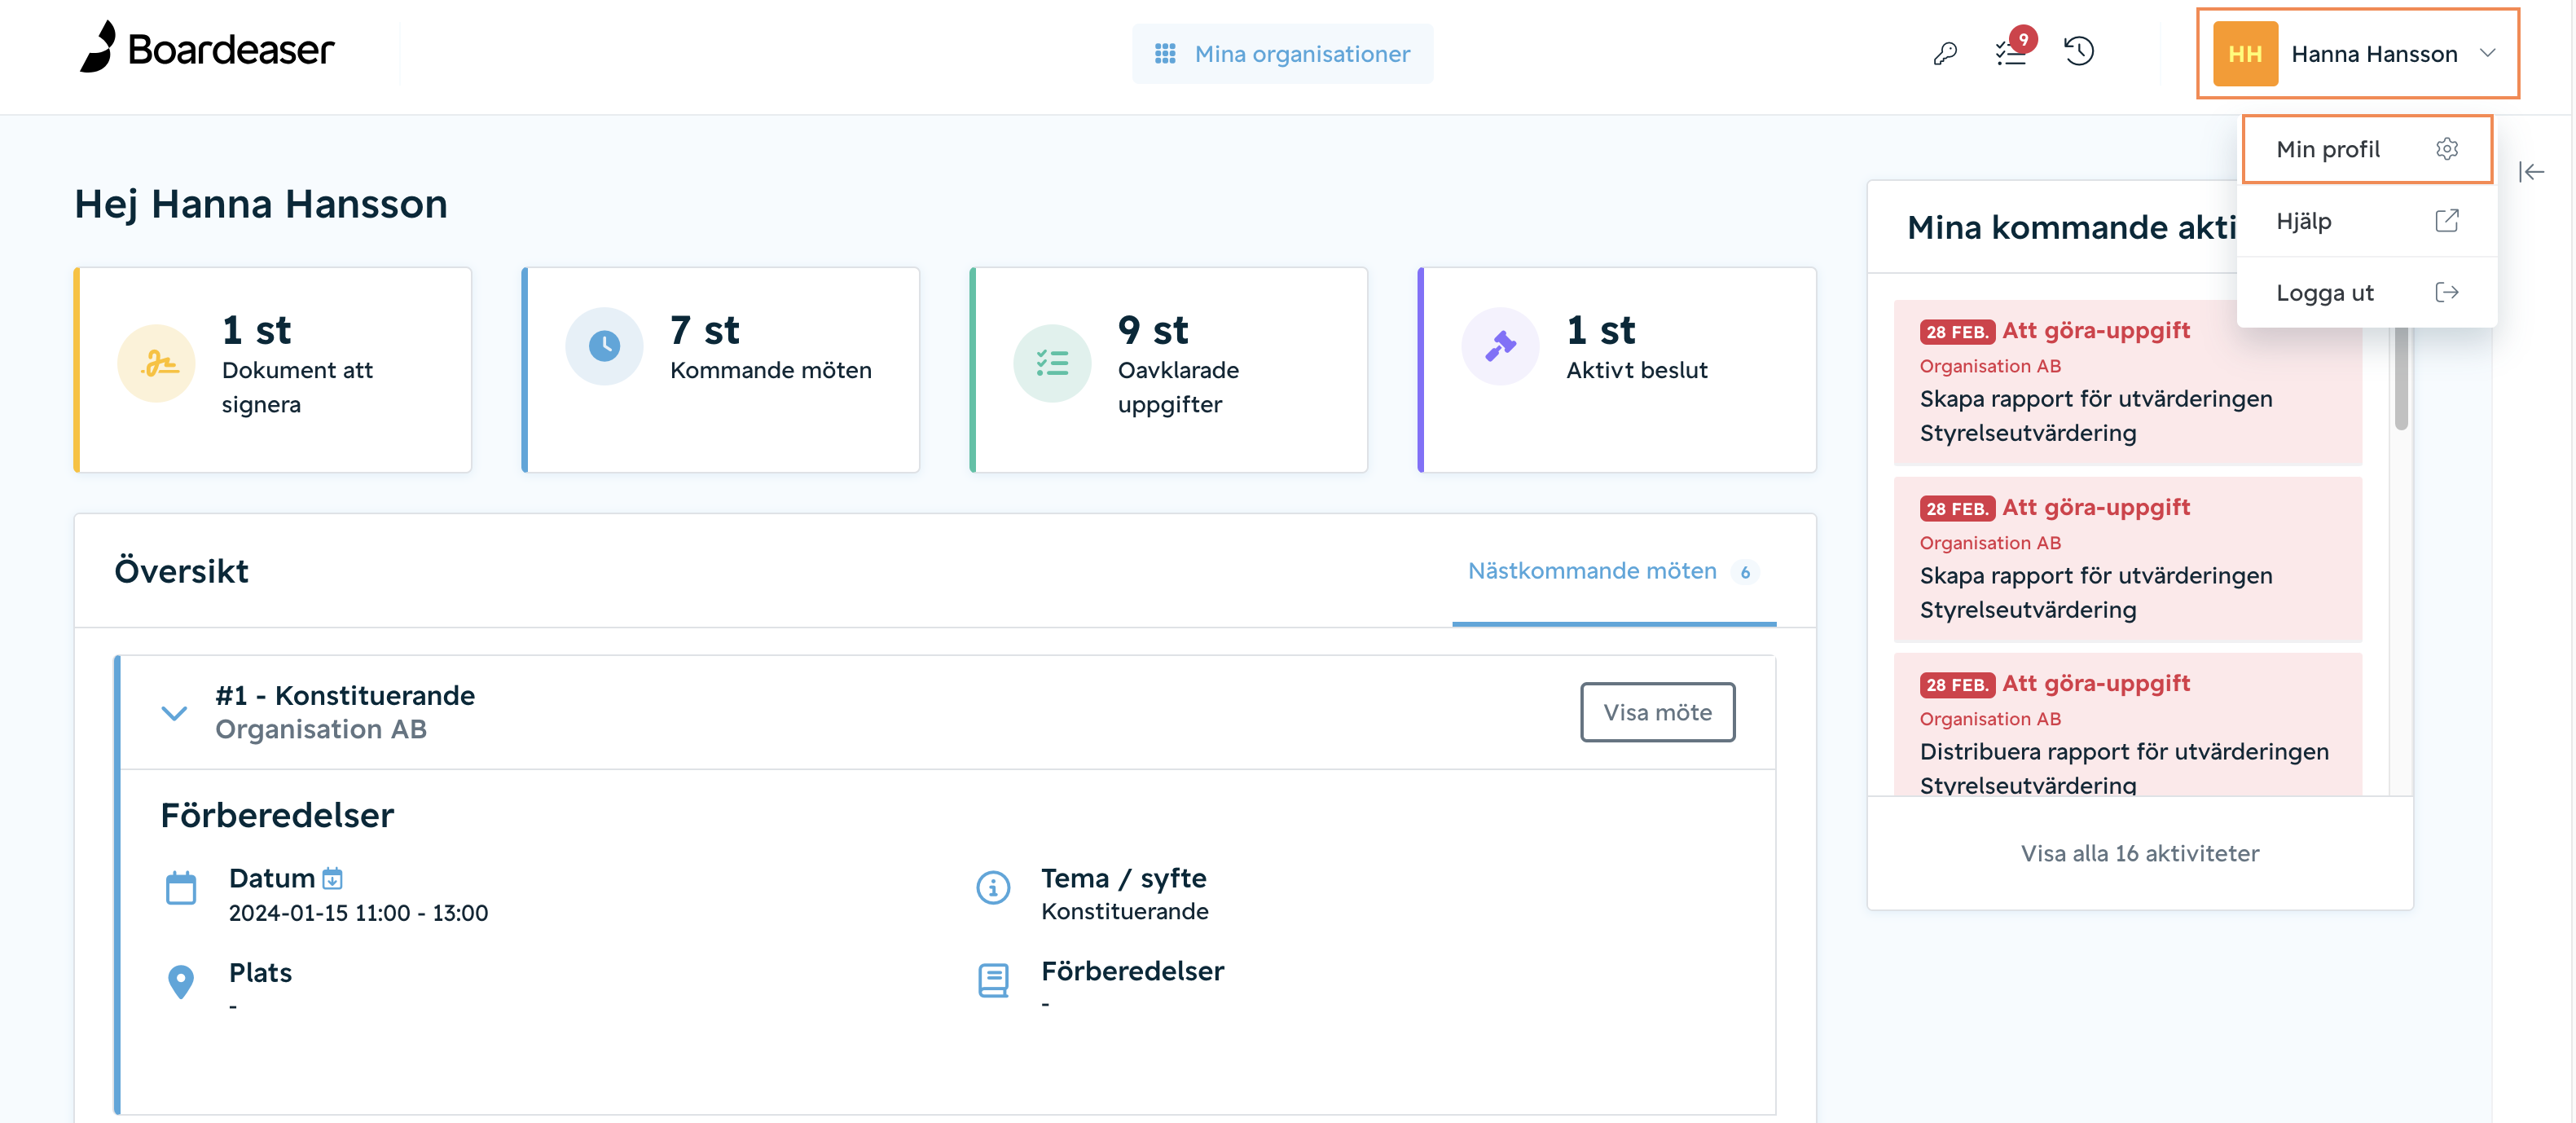Screen dimensions: 2576x1123
Task: Select Hjälp menu entry
Action: 2366,221
